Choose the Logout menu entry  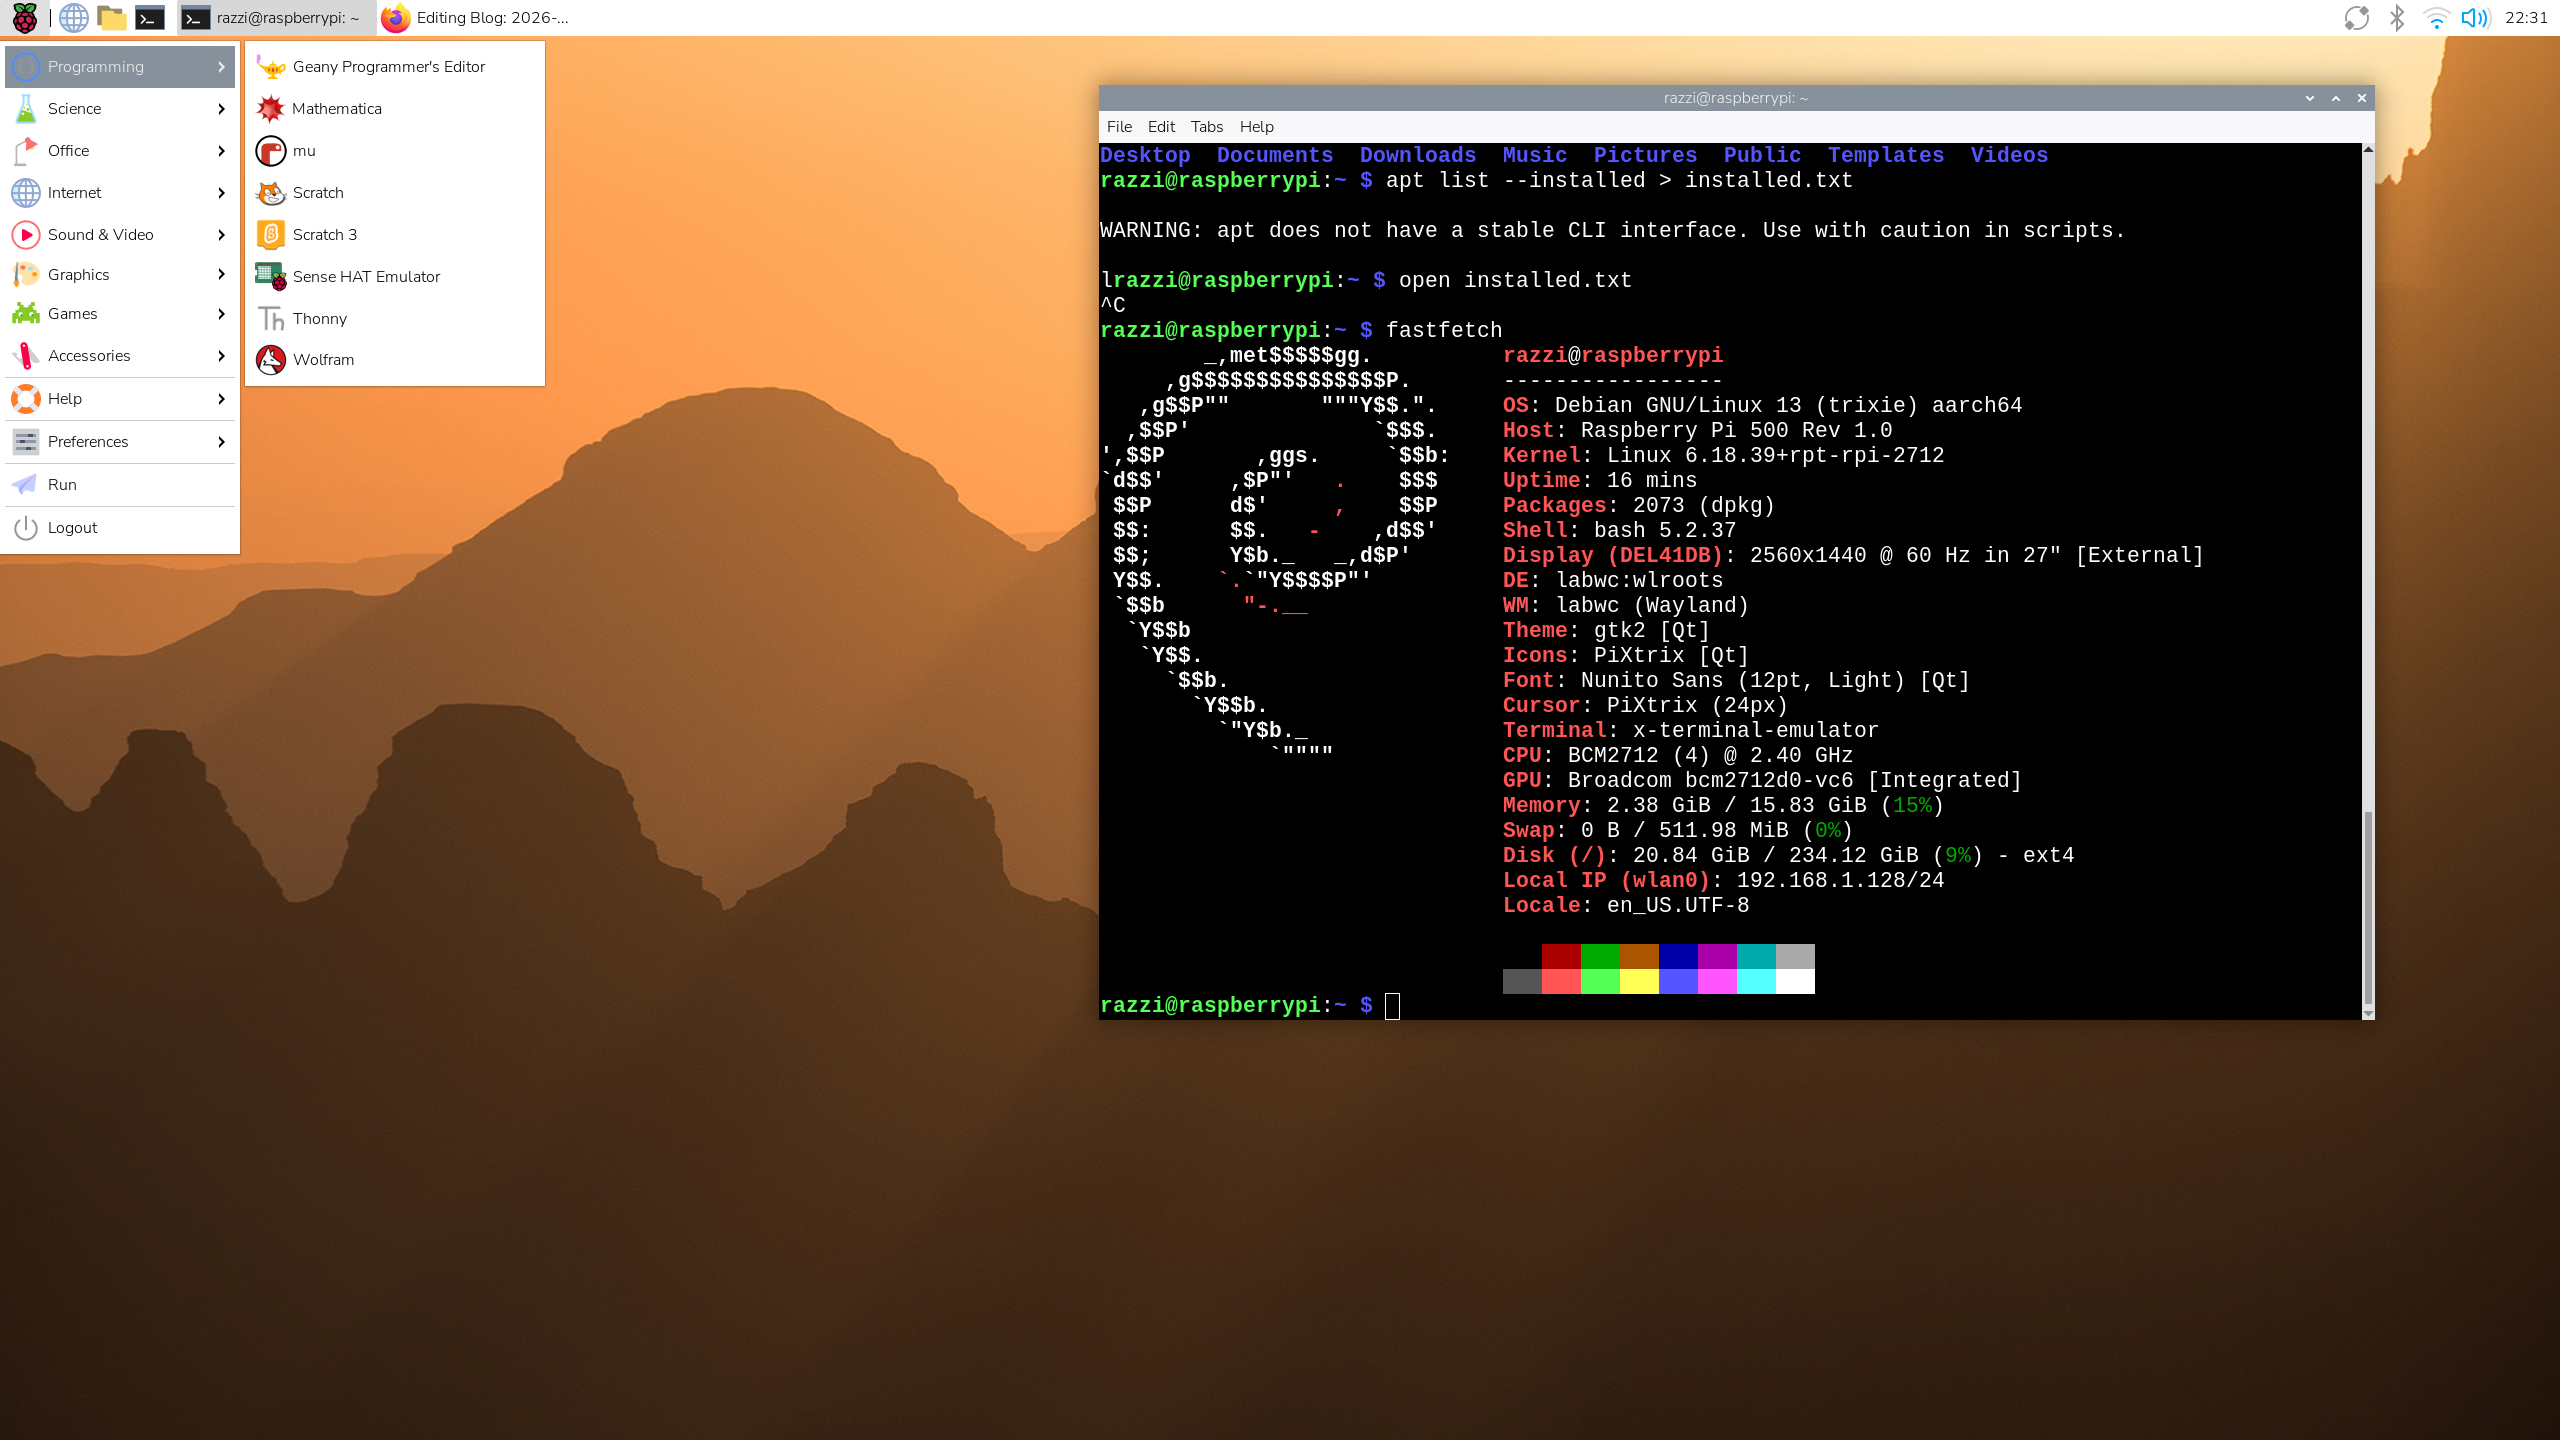[x=120, y=528]
